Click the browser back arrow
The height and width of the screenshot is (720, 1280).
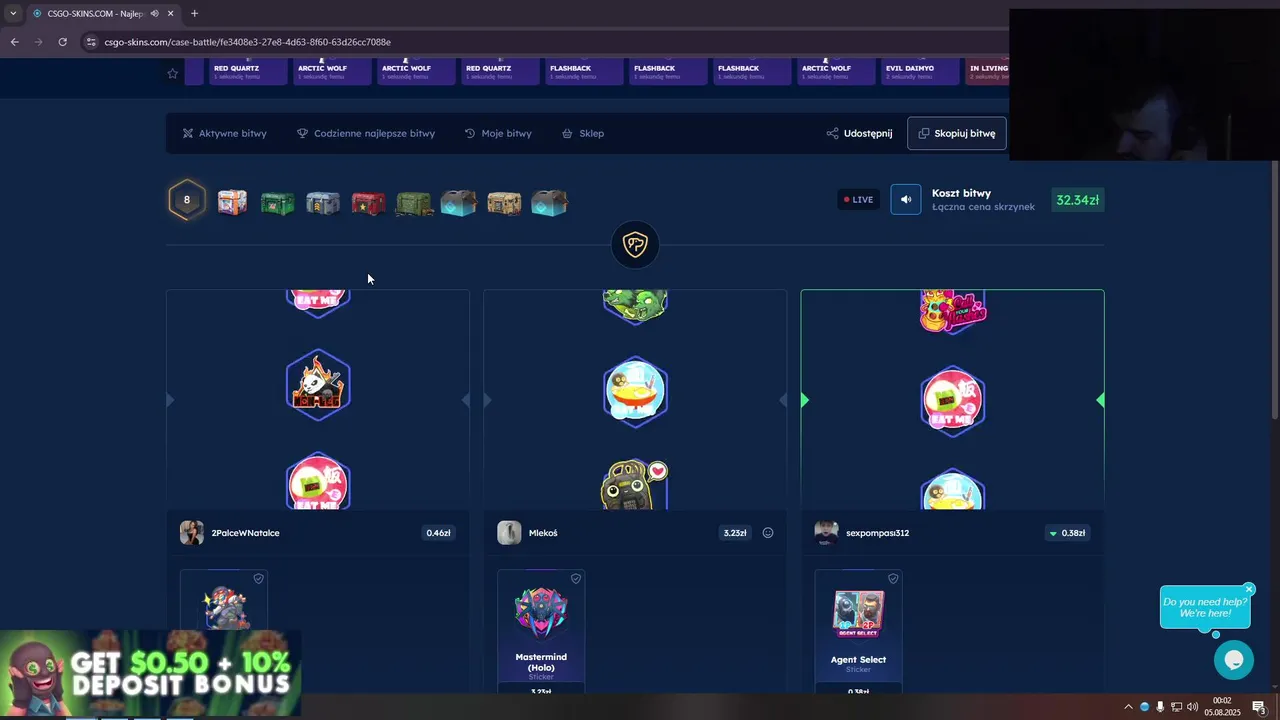[14, 42]
